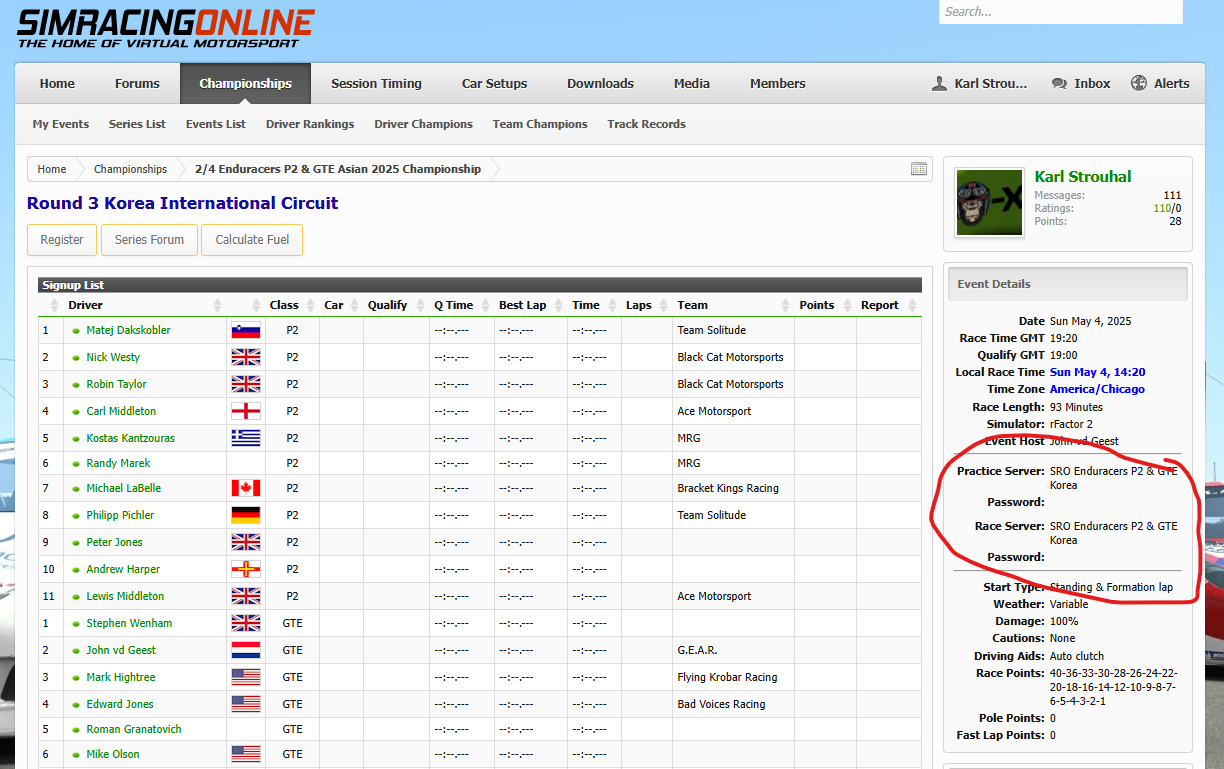This screenshot has width=1224, height=769.
Task: Open Edward Jones's driver profile
Action: tap(120, 705)
